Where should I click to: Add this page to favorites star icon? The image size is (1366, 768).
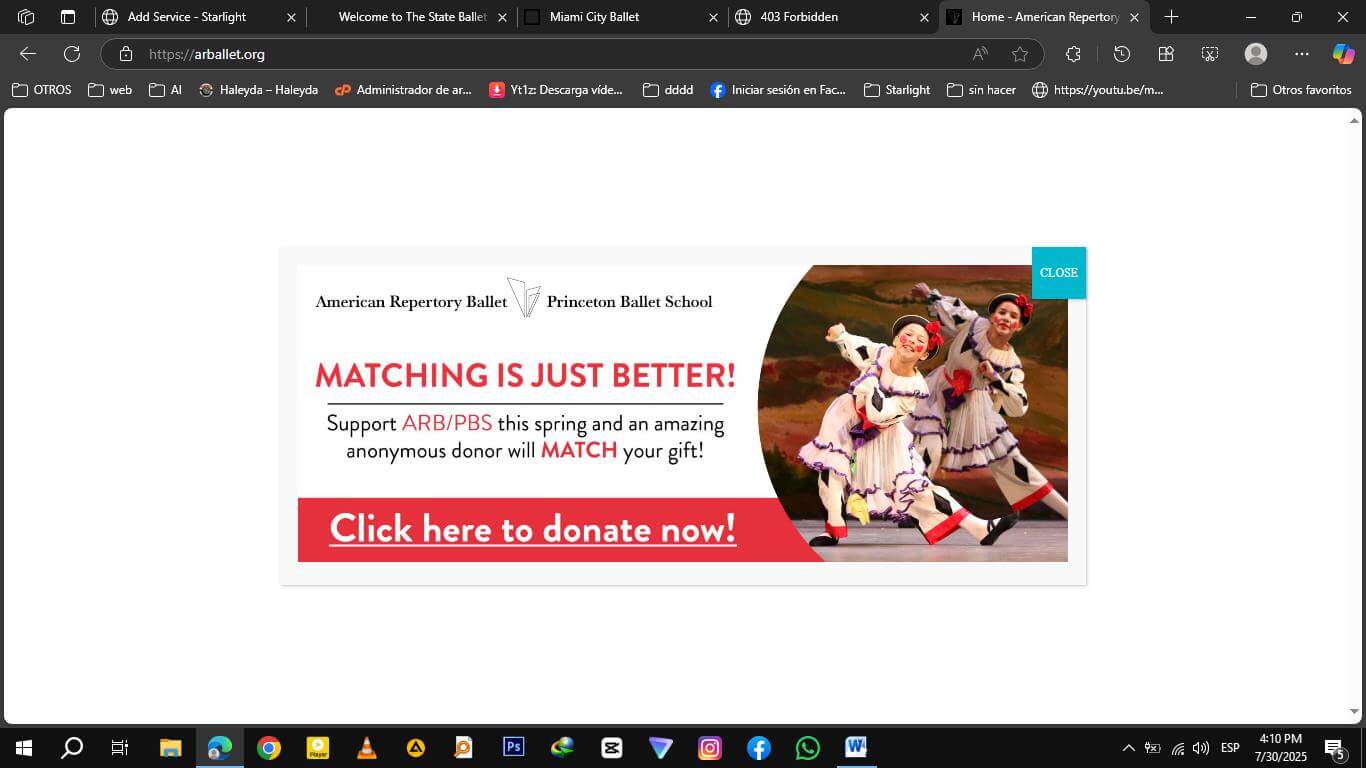coord(1019,54)
